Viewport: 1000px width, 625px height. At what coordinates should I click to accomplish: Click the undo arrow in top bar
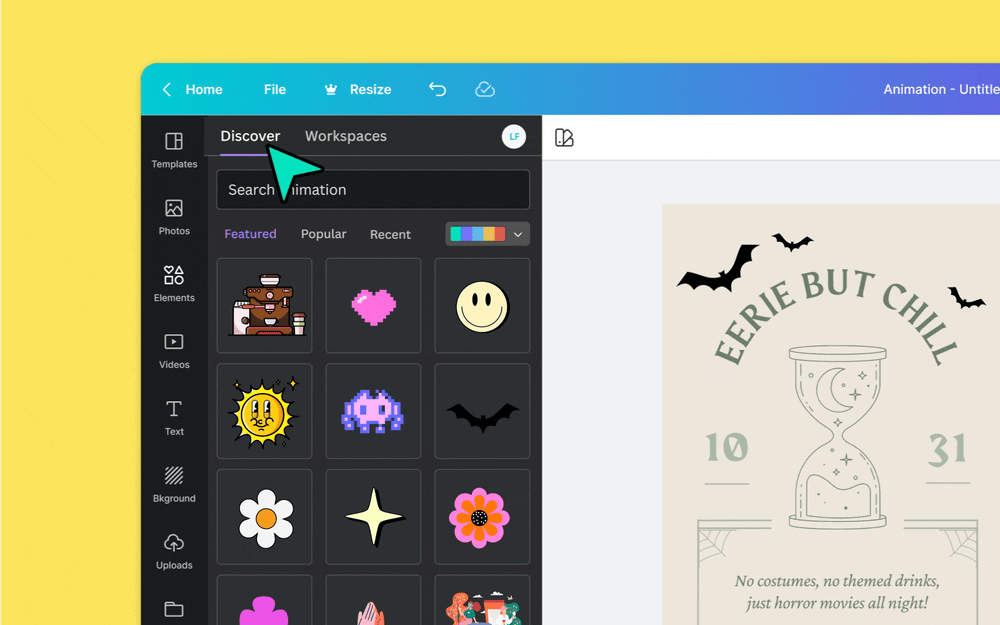tap(438, 89)
